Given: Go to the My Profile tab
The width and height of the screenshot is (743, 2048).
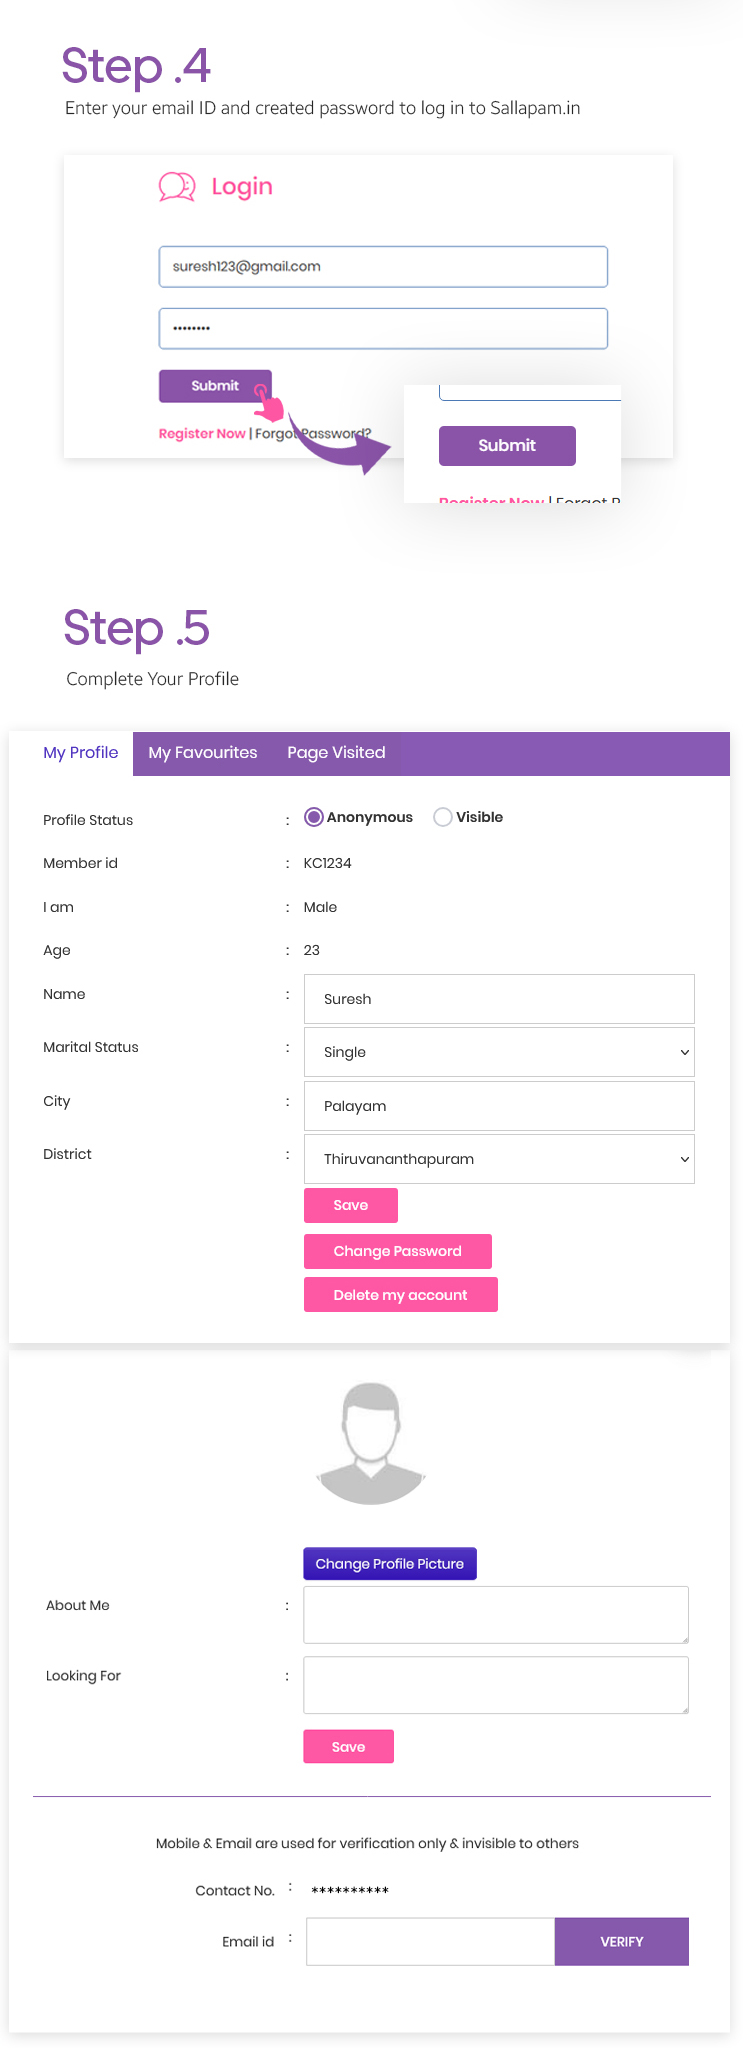Looking at the screenshot, I should click(x=80, y=753).
